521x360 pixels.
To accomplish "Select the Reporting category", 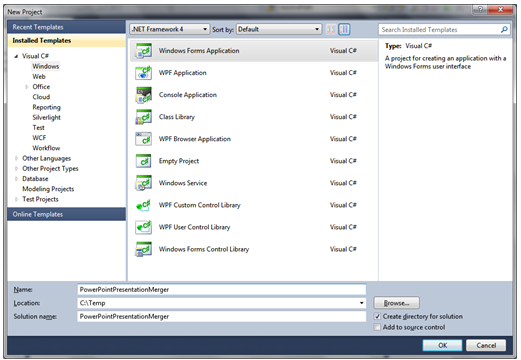I will (x=47, y=107).
